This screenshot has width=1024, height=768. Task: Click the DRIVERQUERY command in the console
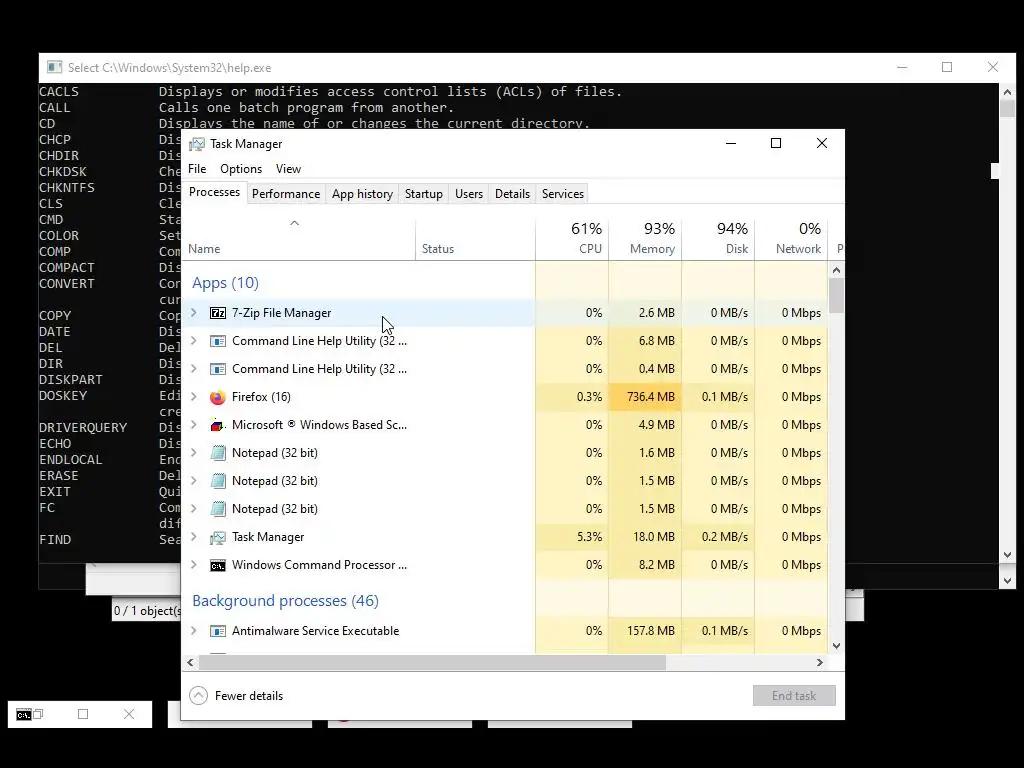83,428
